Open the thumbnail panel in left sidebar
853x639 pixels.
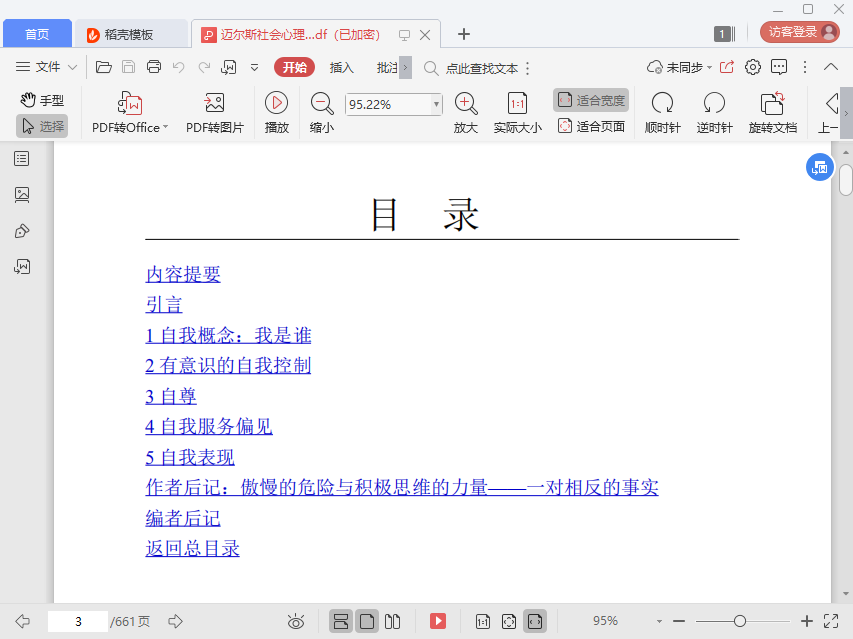pos(22,195)
